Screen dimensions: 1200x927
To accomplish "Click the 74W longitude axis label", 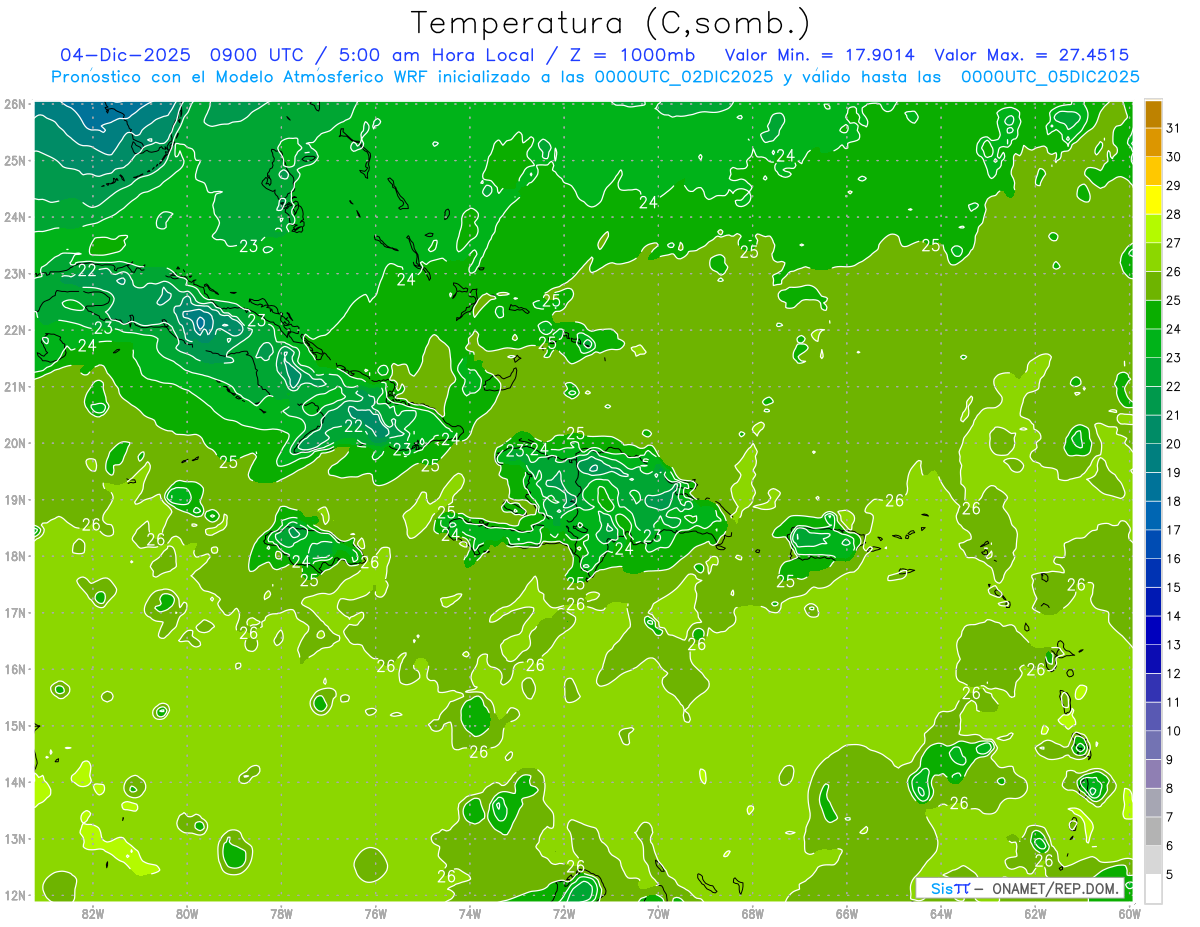I will coord(470,913).
